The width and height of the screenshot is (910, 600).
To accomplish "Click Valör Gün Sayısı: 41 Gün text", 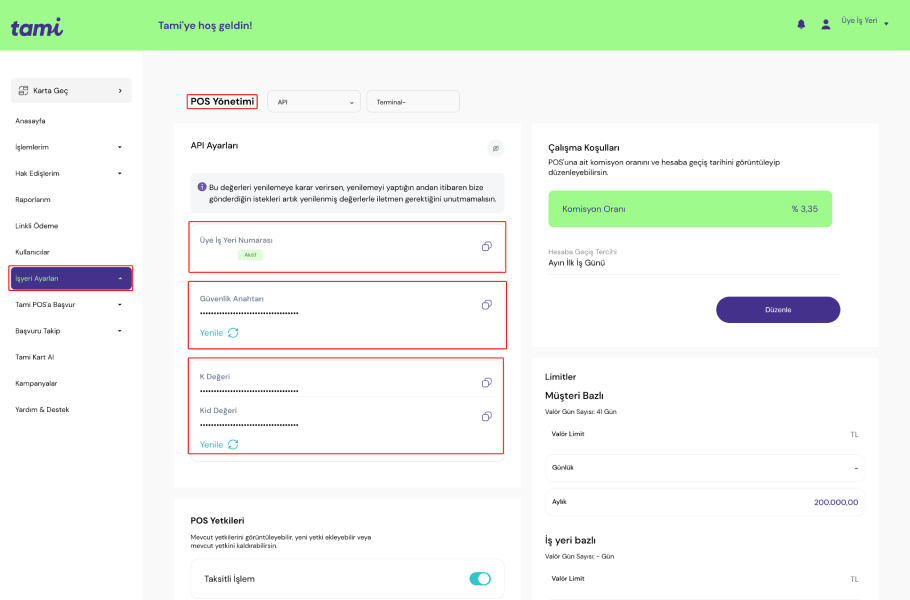I will pos(580,412).
